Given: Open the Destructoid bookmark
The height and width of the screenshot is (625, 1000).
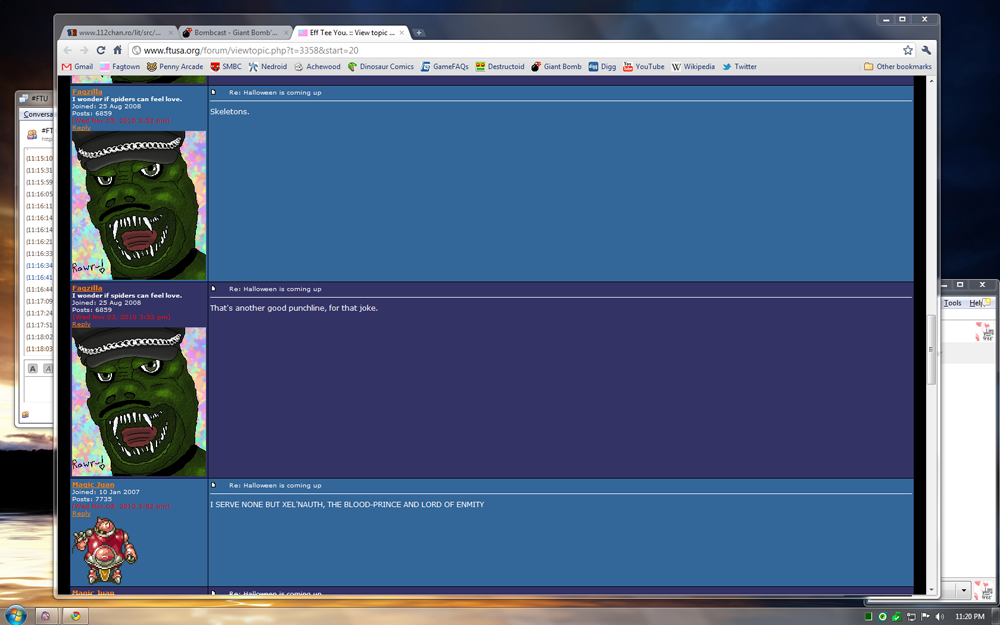Looking at the screenshot, I should [499, 66].
